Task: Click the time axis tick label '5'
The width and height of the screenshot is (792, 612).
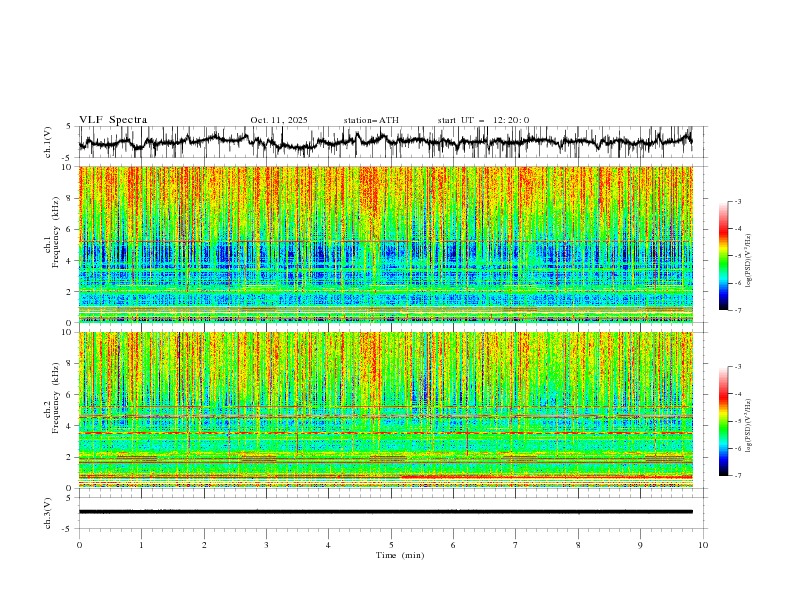Action: click(x=391, y=545)
